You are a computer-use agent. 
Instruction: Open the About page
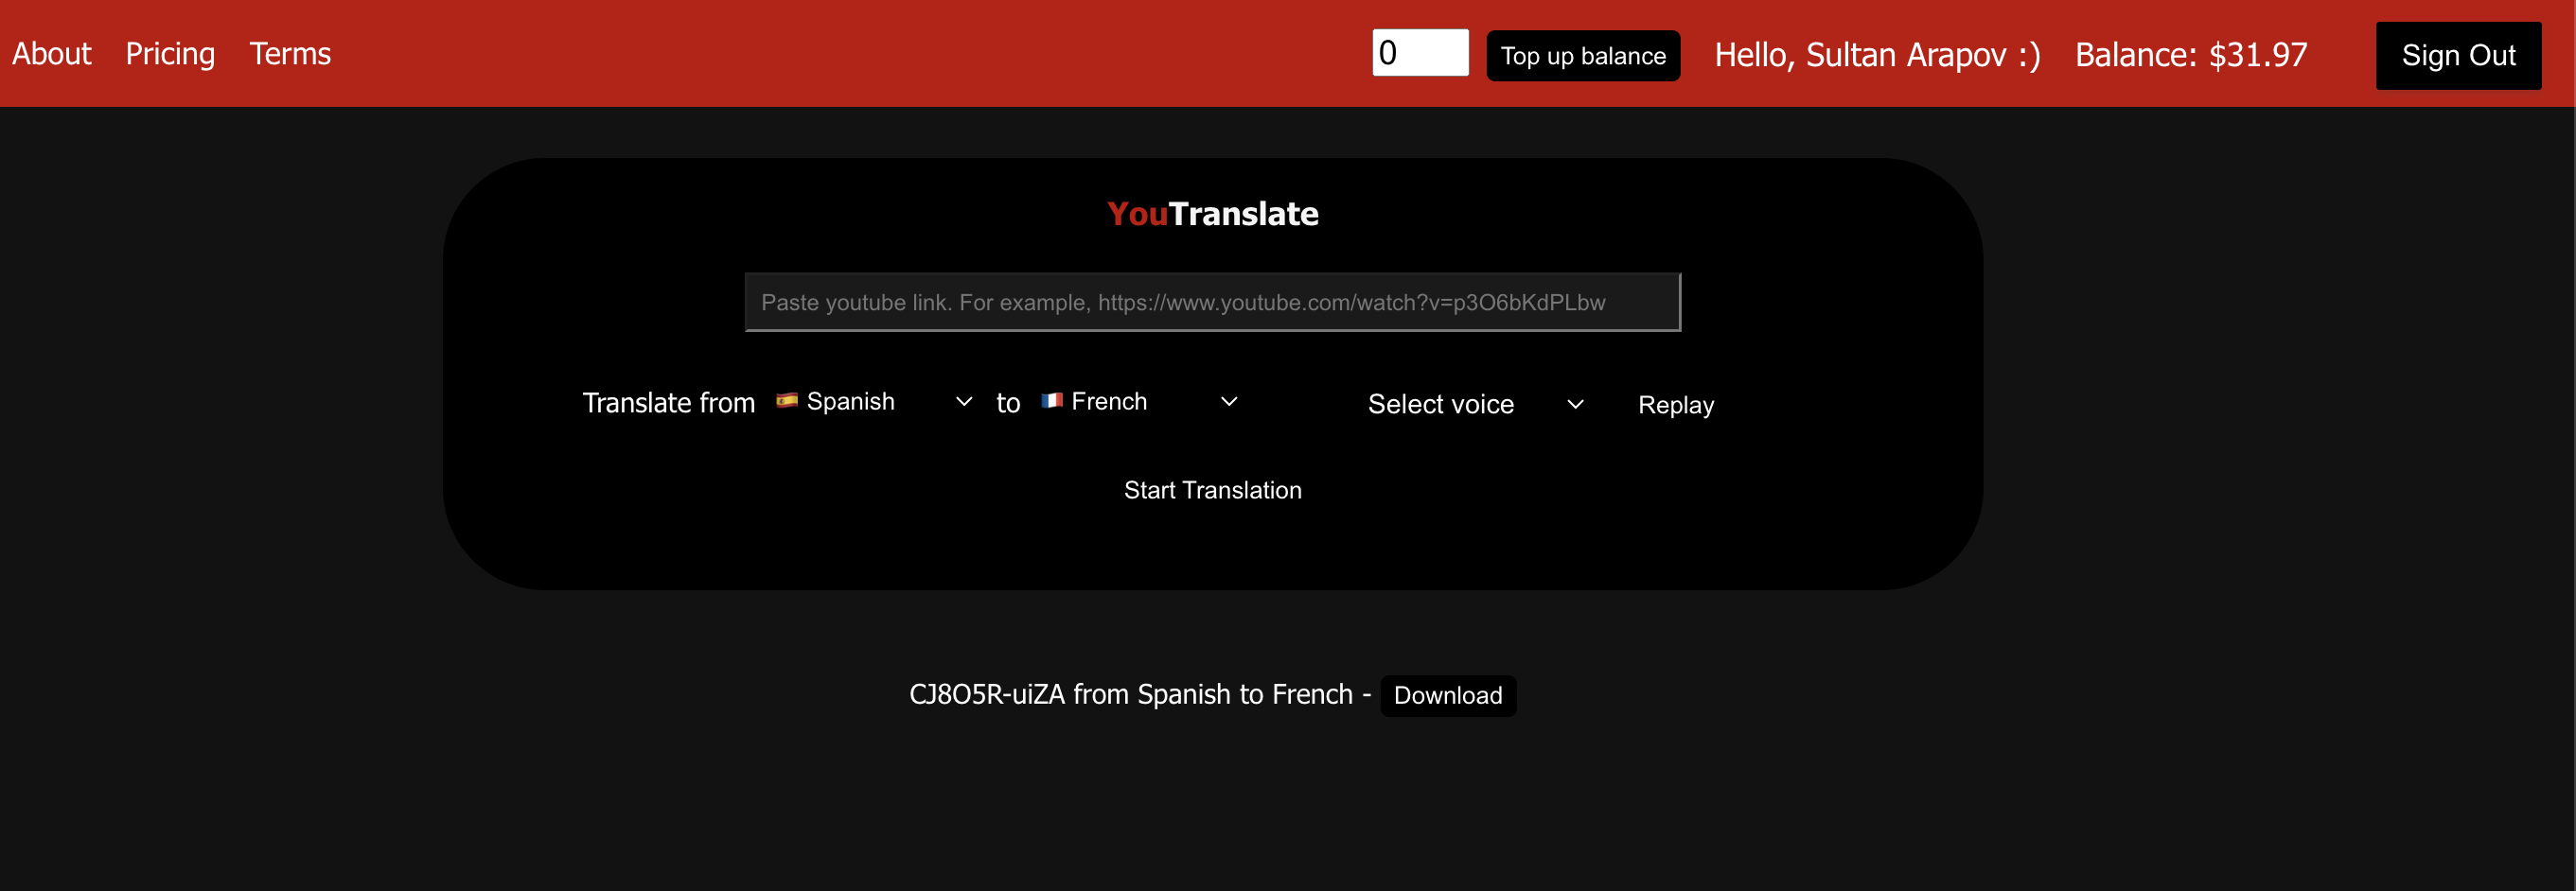(x=51, y=54)
